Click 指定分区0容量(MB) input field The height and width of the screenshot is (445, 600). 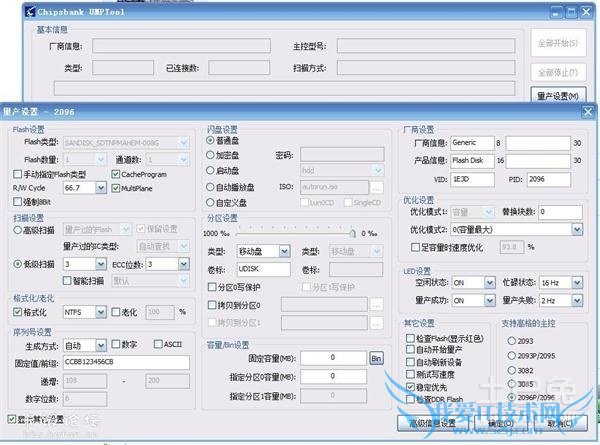point(333,376)
